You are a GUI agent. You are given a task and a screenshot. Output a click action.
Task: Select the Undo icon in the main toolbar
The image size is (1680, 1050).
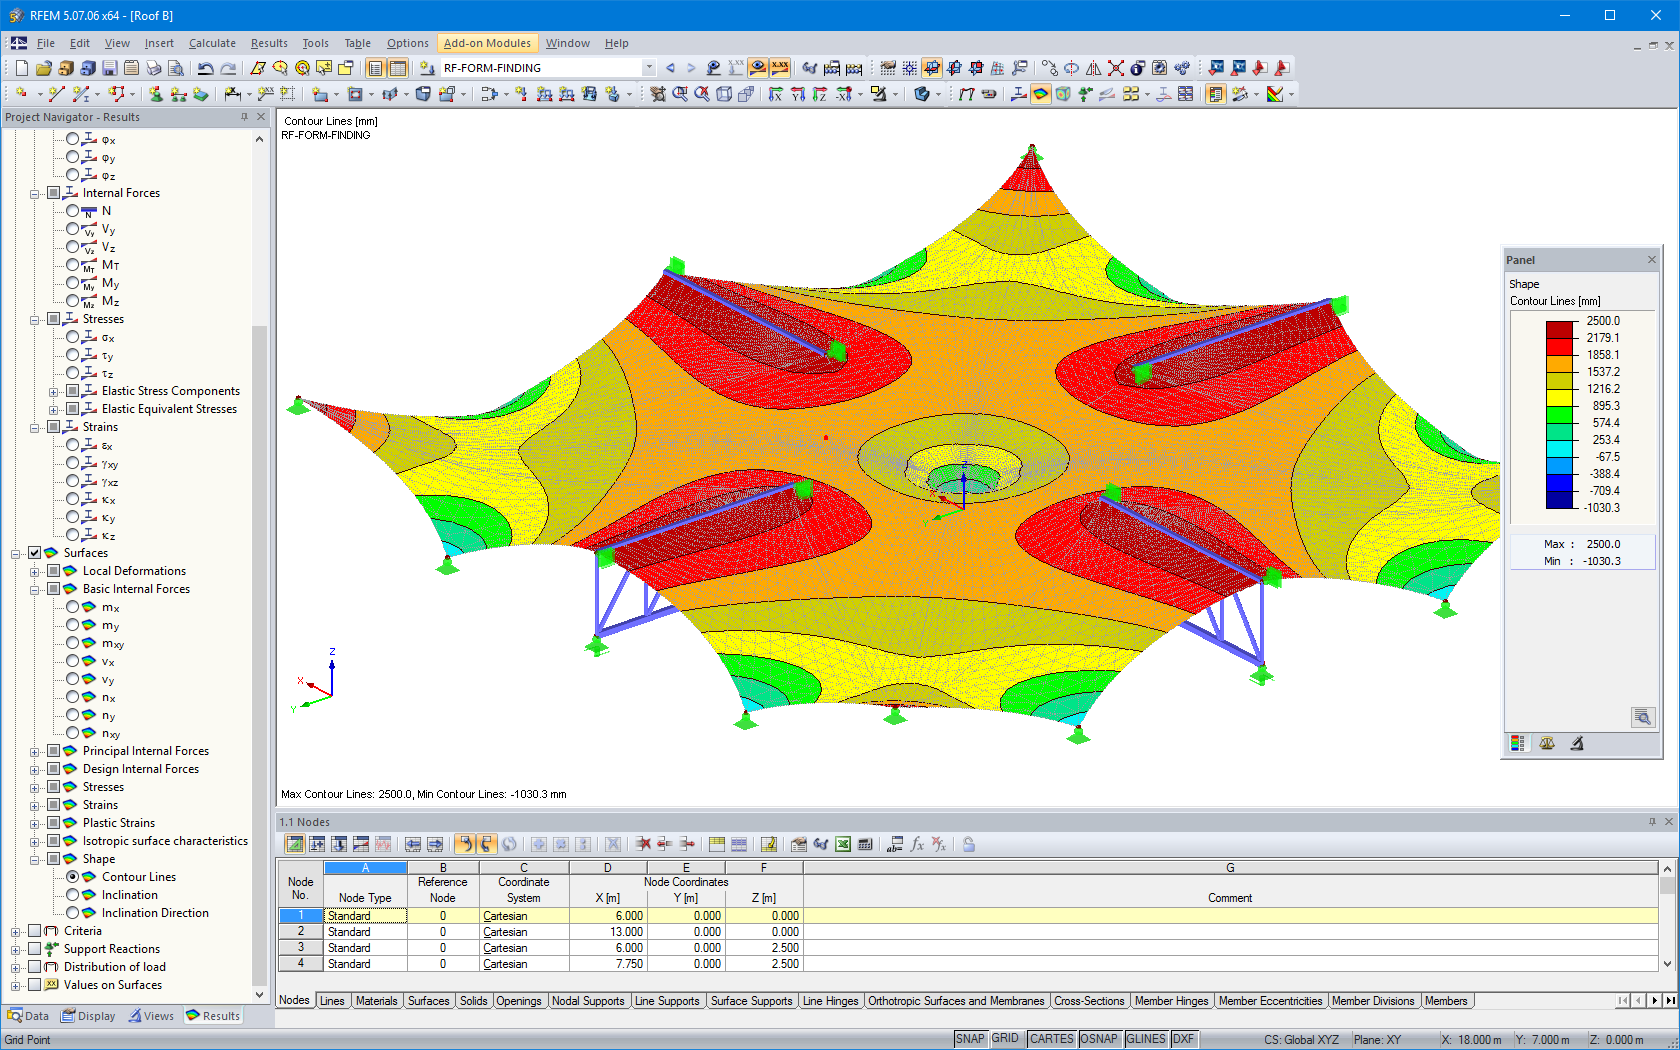click(x=205, y=67)
